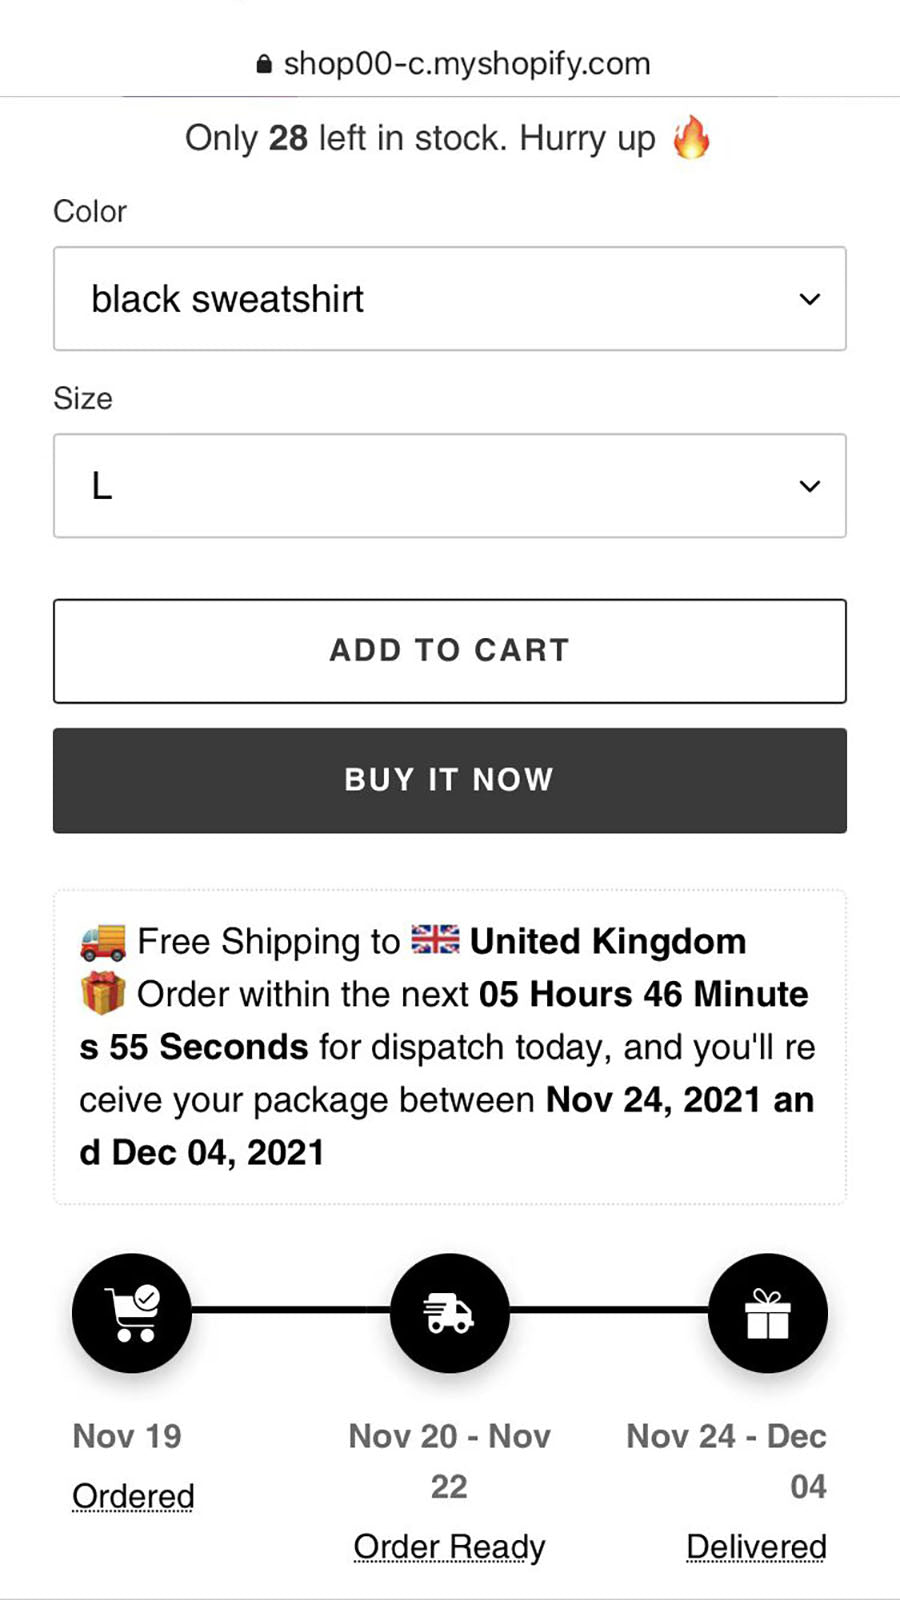Open the Size dropdown showing L
The image size is (900, 1600).
[449, 486]
